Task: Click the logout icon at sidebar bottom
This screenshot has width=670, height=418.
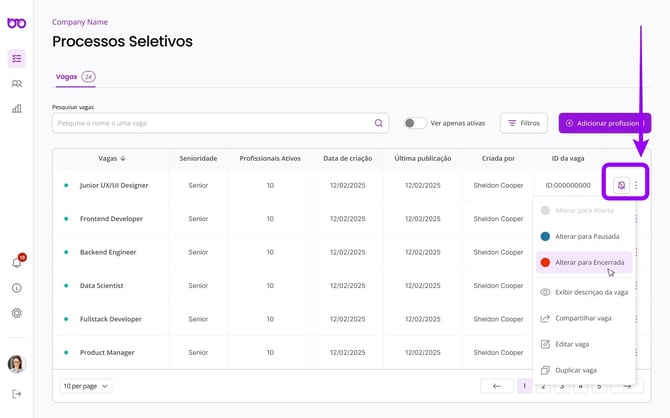Action: 16,393
